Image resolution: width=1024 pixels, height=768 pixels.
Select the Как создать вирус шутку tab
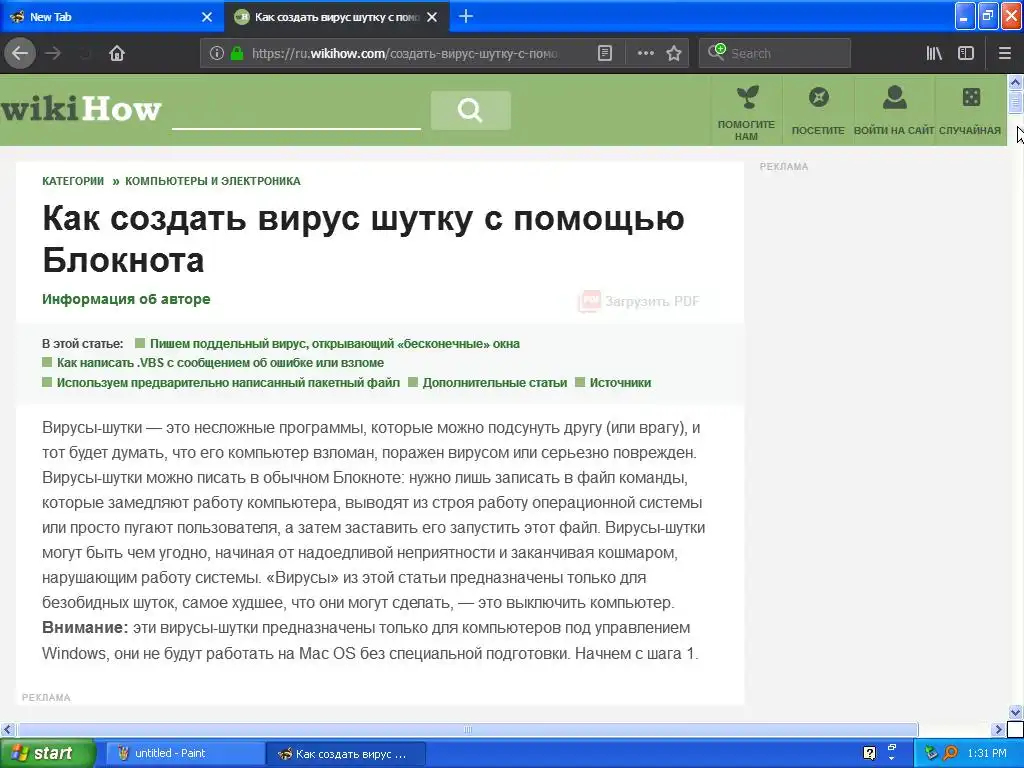336,17
